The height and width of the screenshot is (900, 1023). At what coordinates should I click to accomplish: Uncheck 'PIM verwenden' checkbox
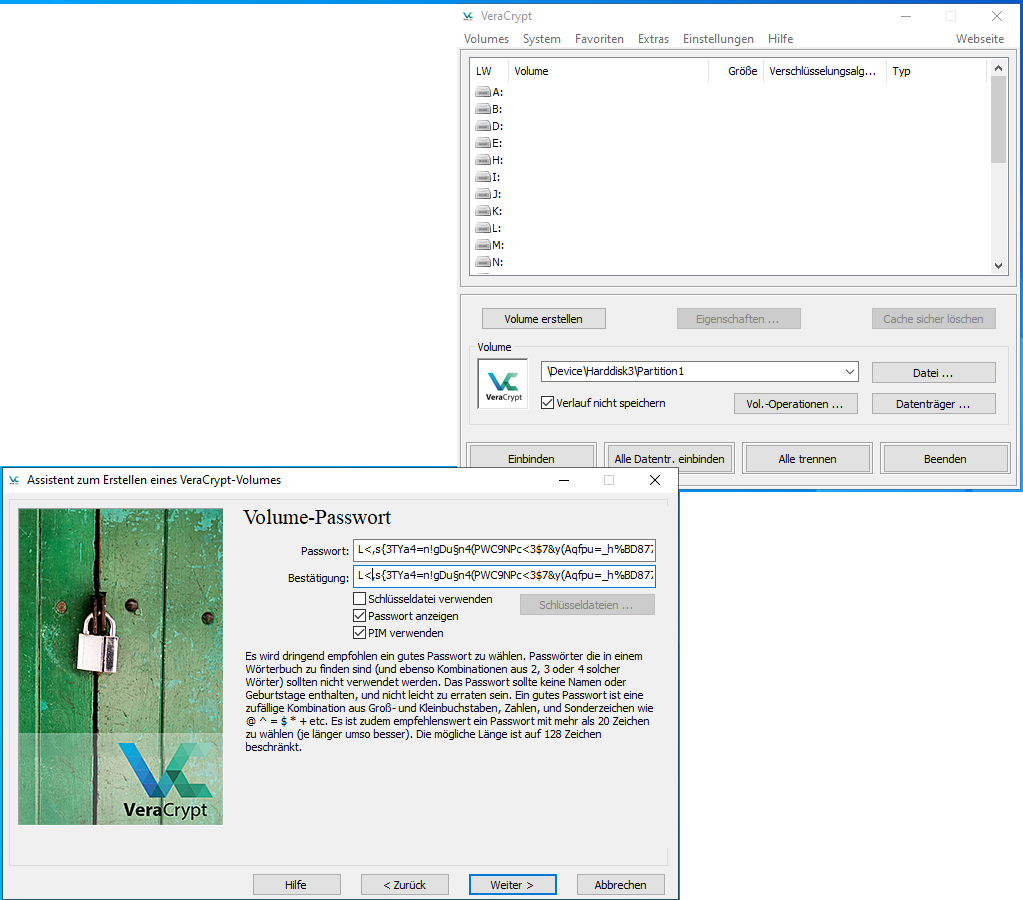[x=359, y=632]
